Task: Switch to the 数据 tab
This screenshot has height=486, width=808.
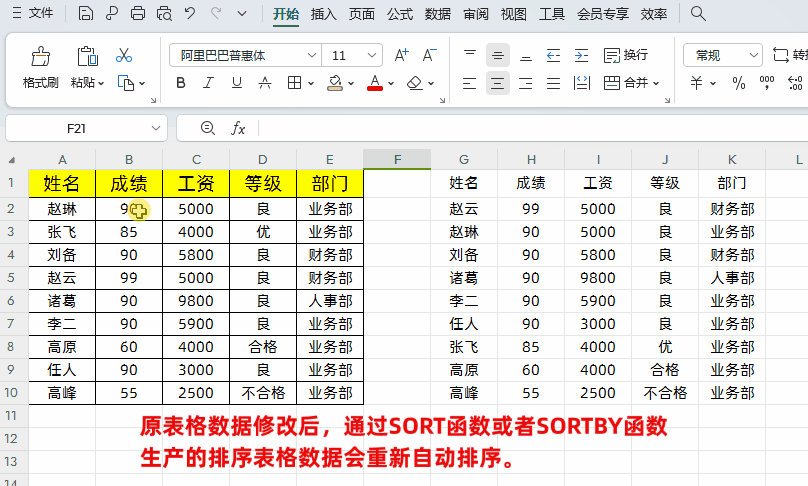Action: pos(438,14)
